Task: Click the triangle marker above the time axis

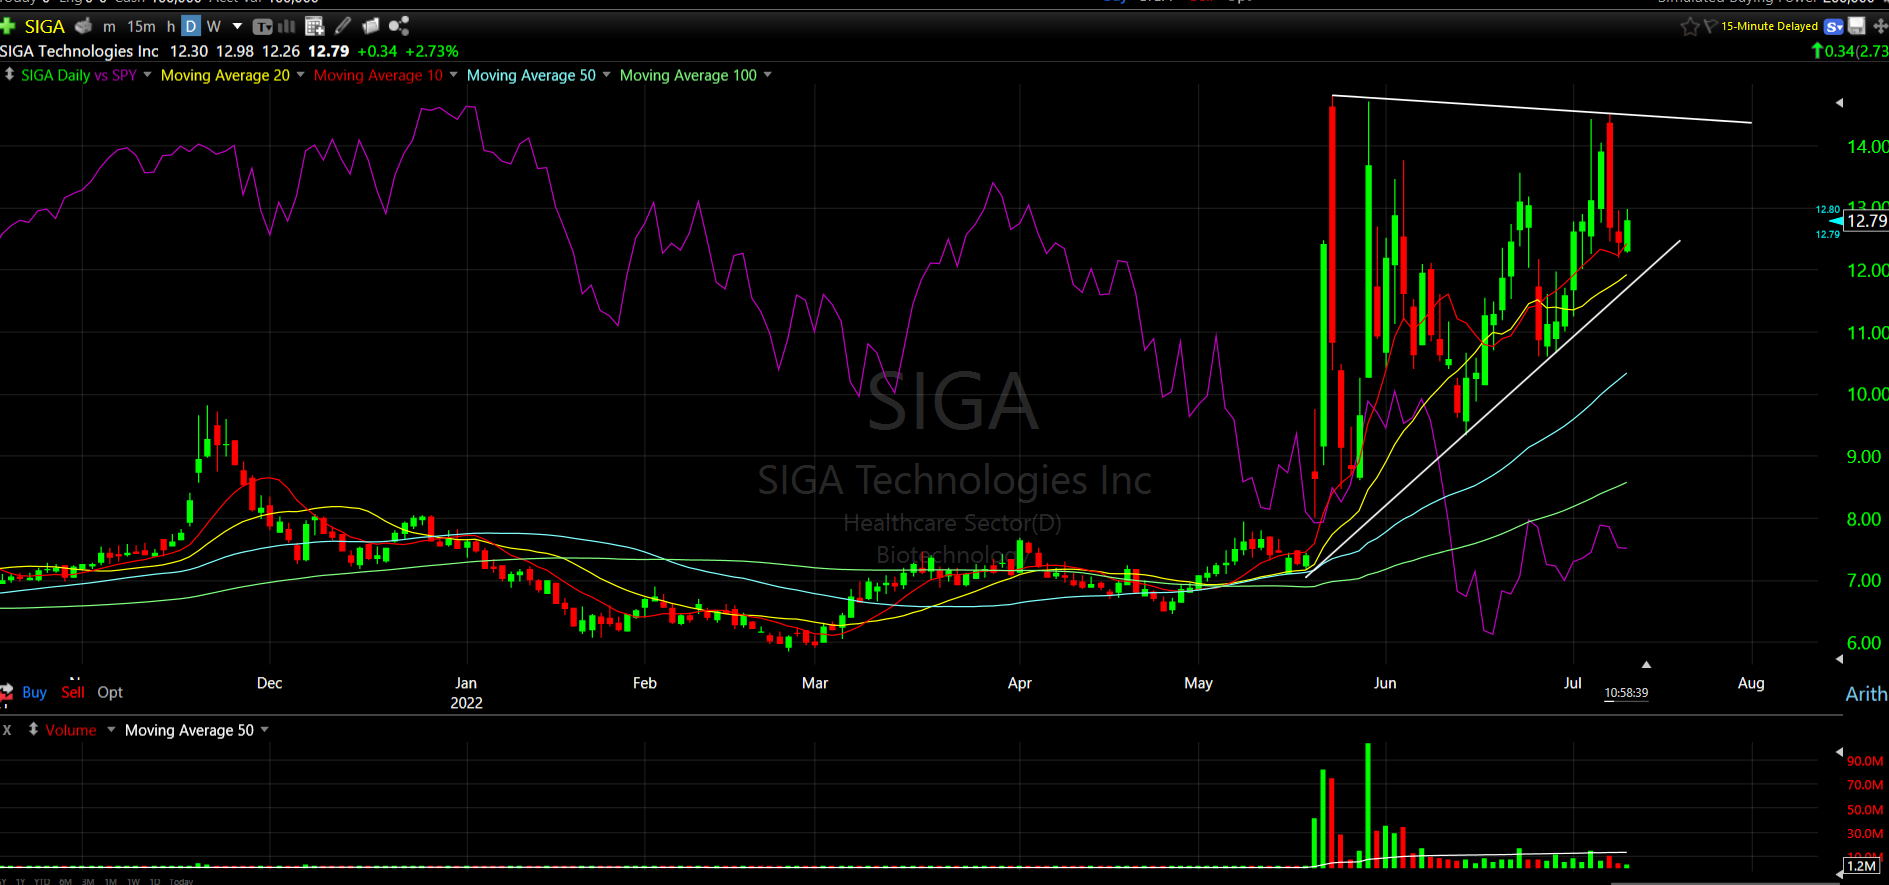Action: click(1646, 664)
